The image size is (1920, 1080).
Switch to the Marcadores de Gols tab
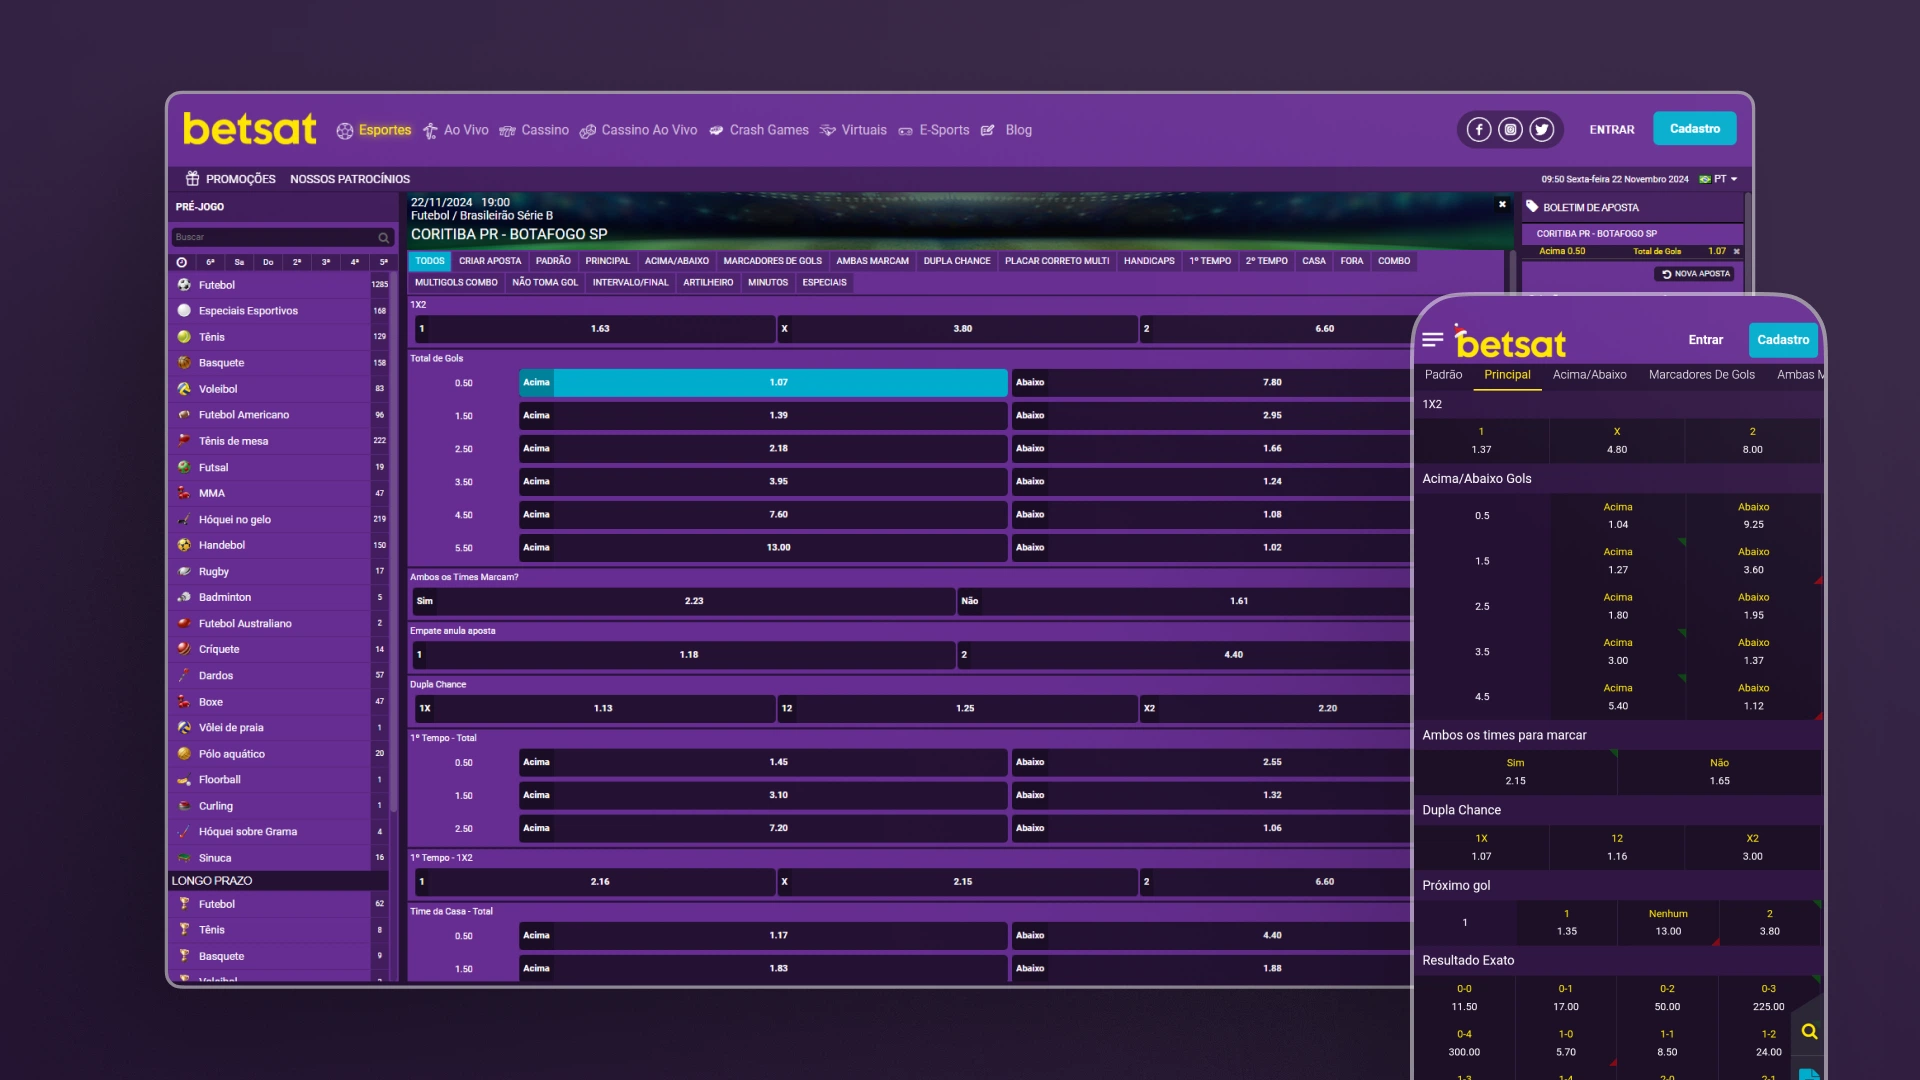pyautogui.click(x=772, y=261)
